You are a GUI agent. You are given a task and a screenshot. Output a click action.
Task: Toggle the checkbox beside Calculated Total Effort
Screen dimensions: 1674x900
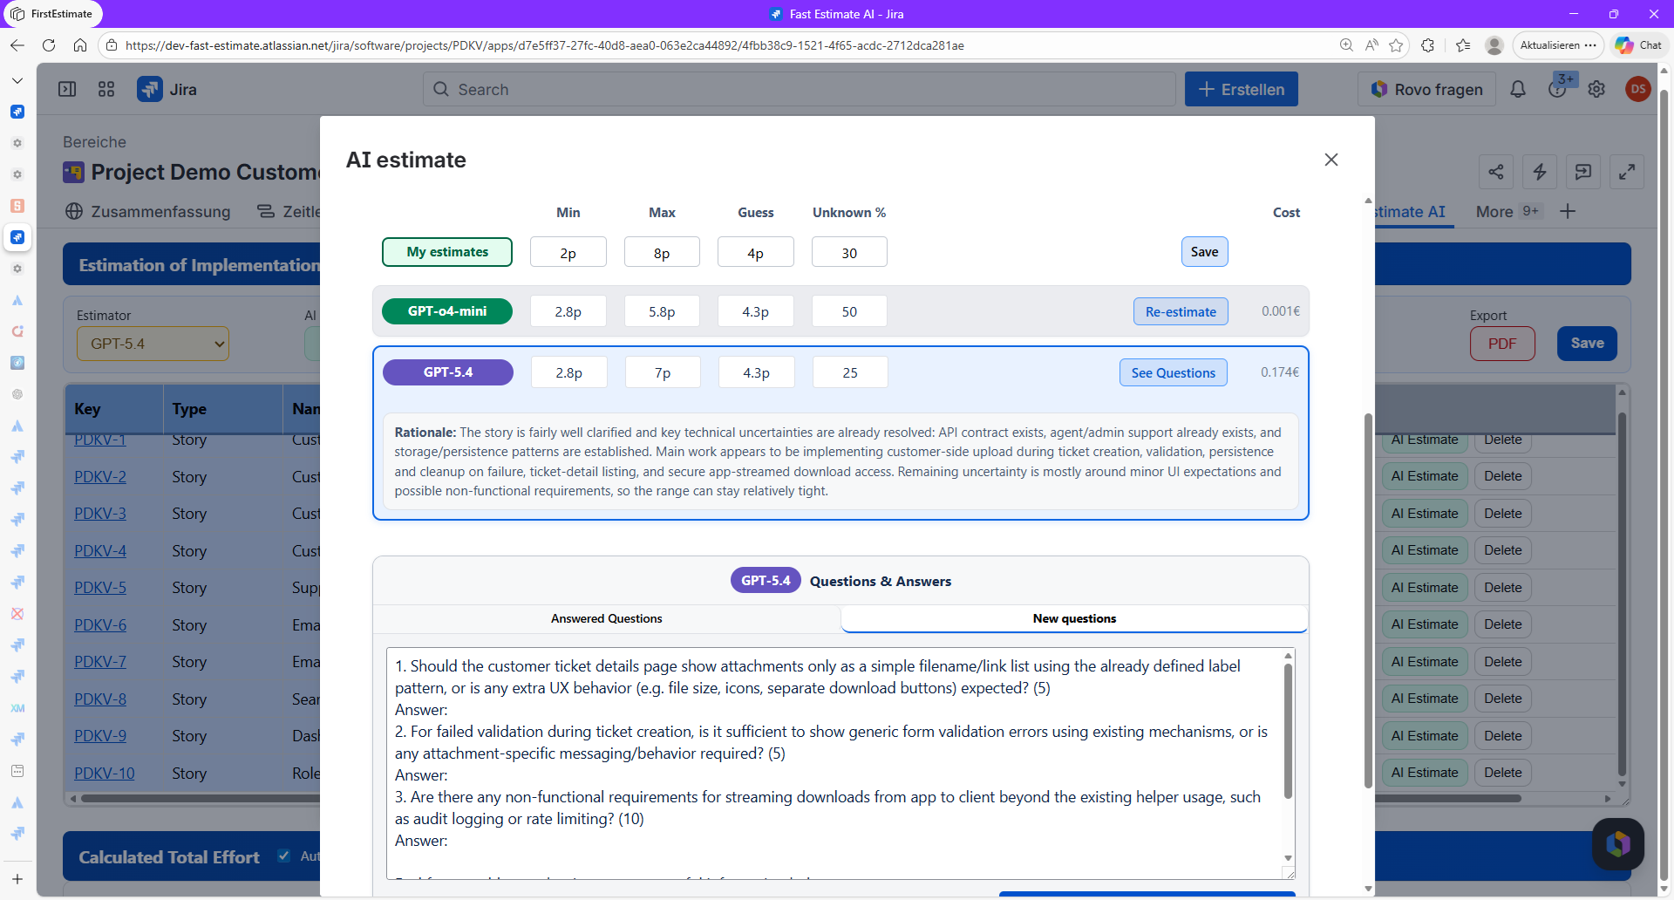283,856
